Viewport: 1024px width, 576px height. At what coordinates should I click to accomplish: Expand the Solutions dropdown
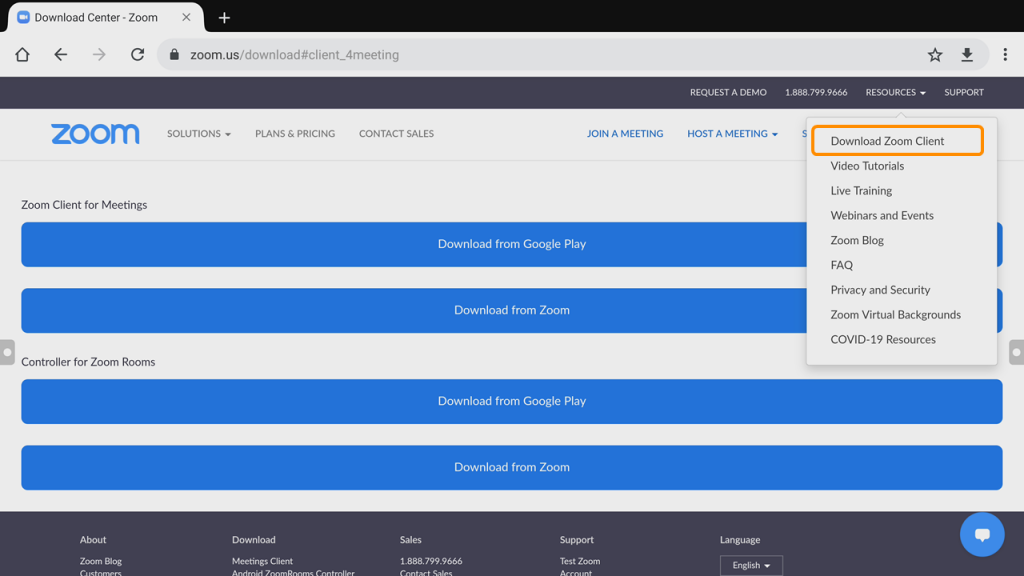(198, 133)
